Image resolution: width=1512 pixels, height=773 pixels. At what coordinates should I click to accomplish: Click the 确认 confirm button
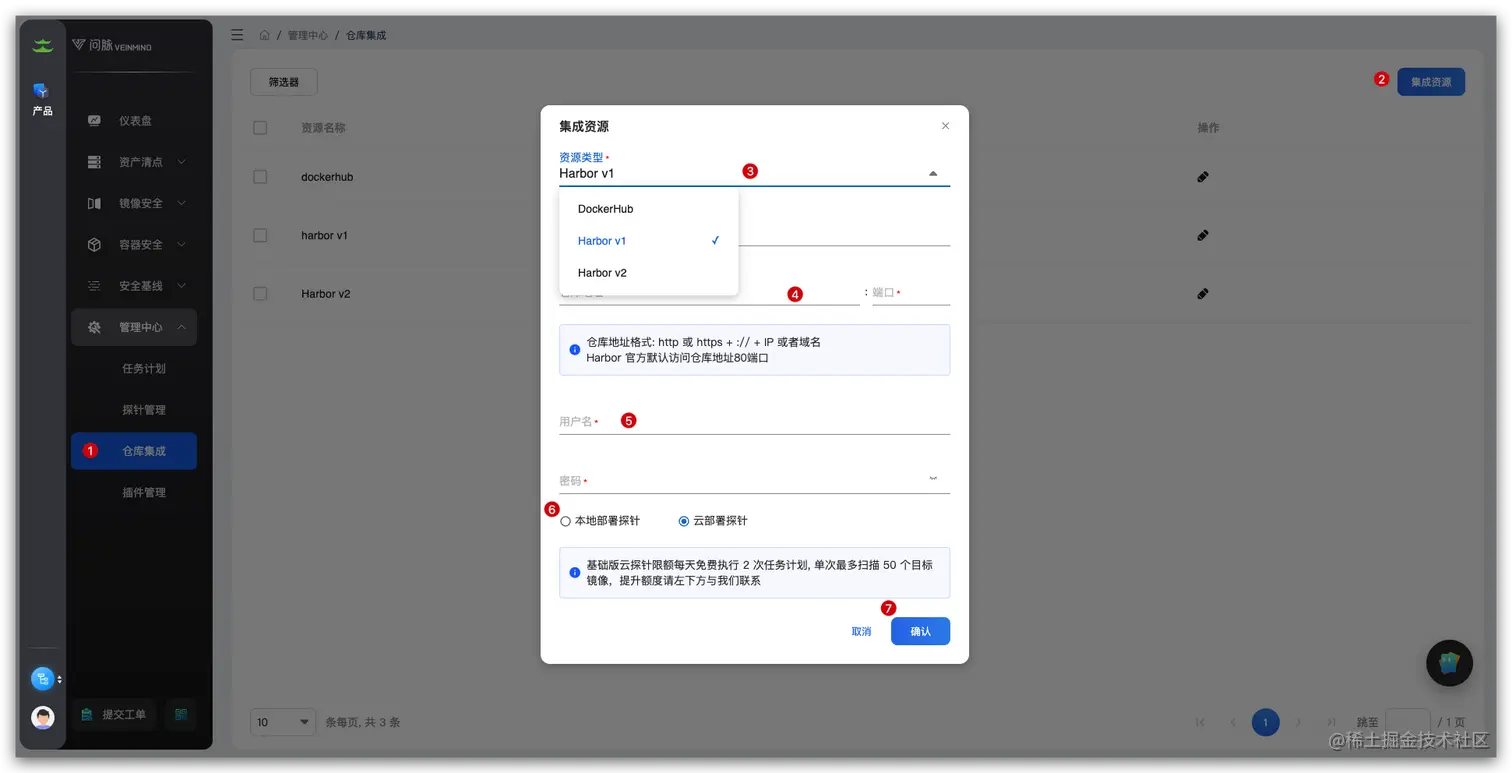click(920, 631)
